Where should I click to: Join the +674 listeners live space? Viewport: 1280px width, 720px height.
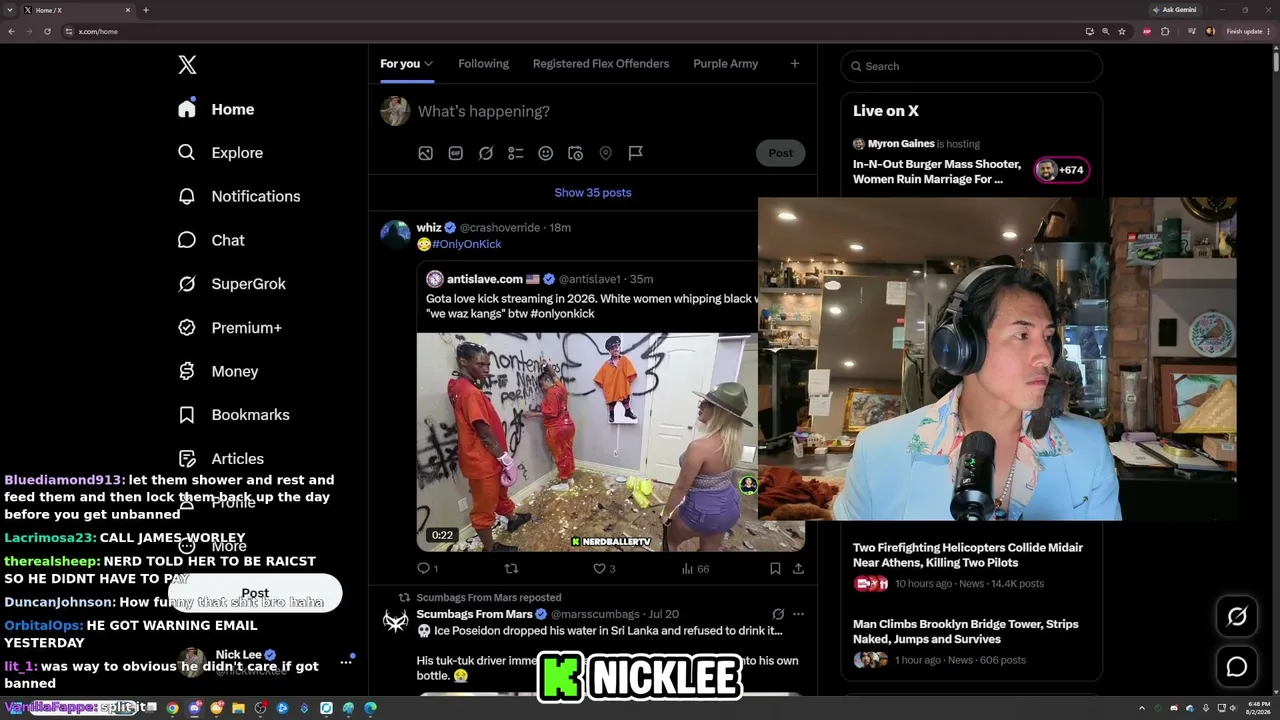click(1060, 170)
